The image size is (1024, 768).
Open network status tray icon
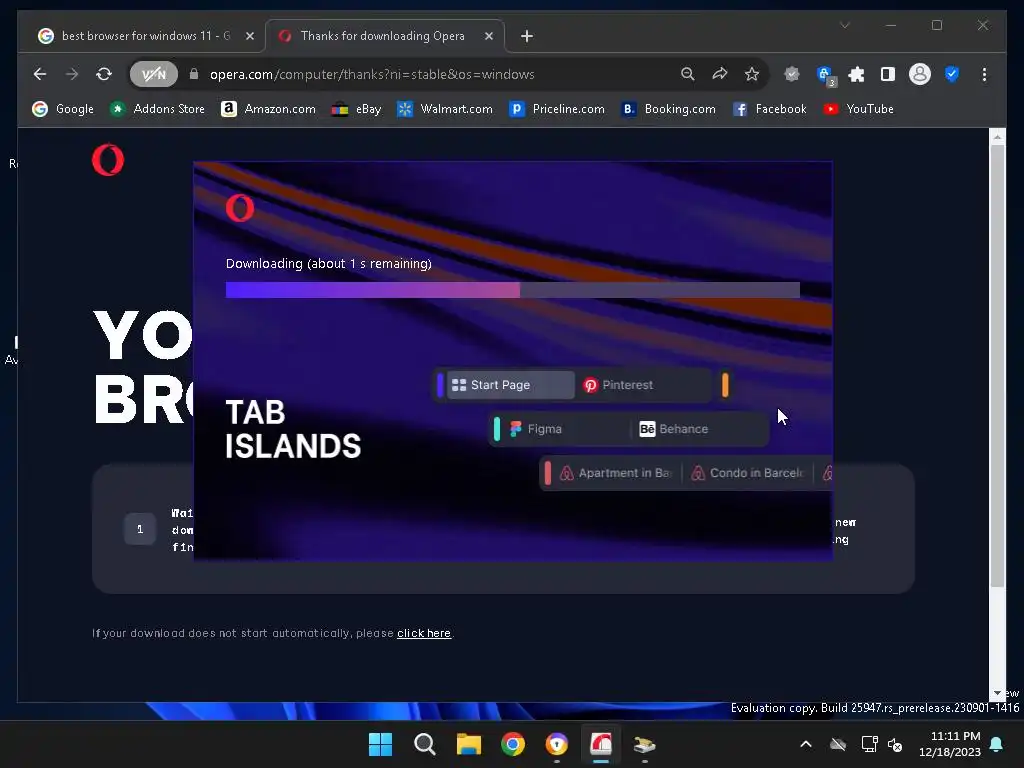coord(869,744)
